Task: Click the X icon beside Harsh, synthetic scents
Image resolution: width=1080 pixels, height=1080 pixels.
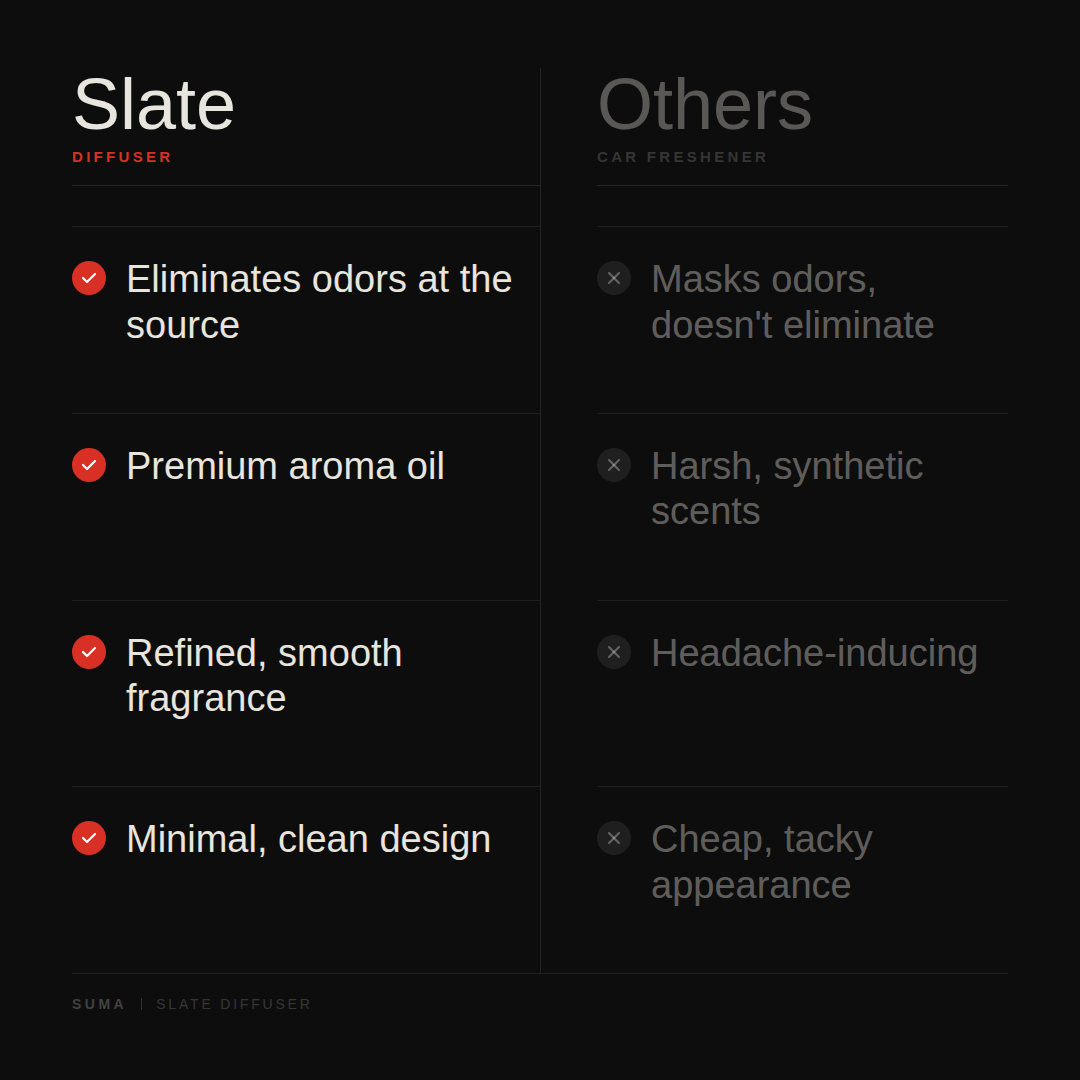Action: point(614,465)
